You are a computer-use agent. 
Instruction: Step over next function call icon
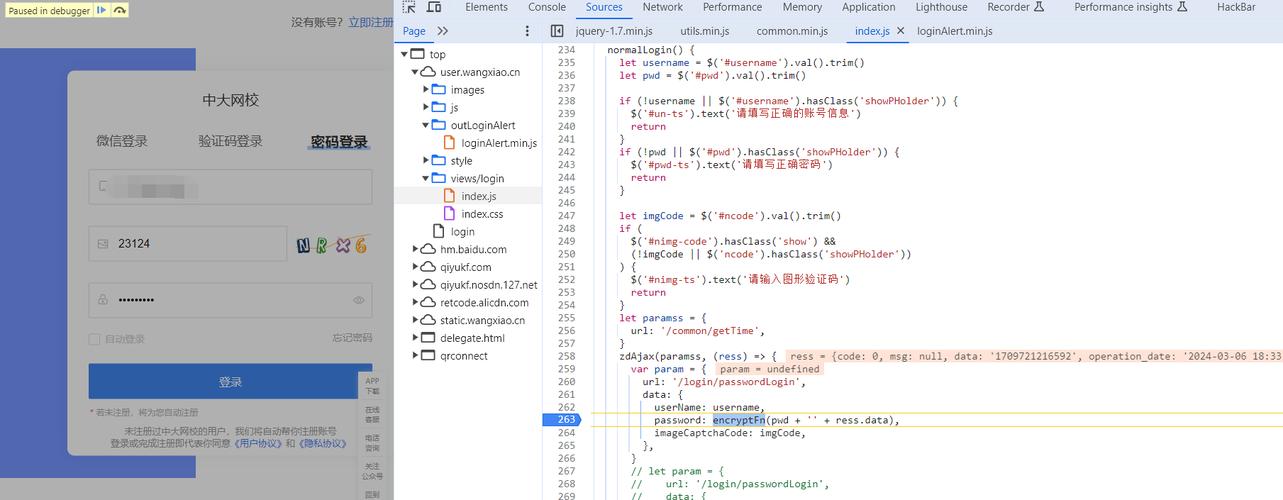[119, 10]
